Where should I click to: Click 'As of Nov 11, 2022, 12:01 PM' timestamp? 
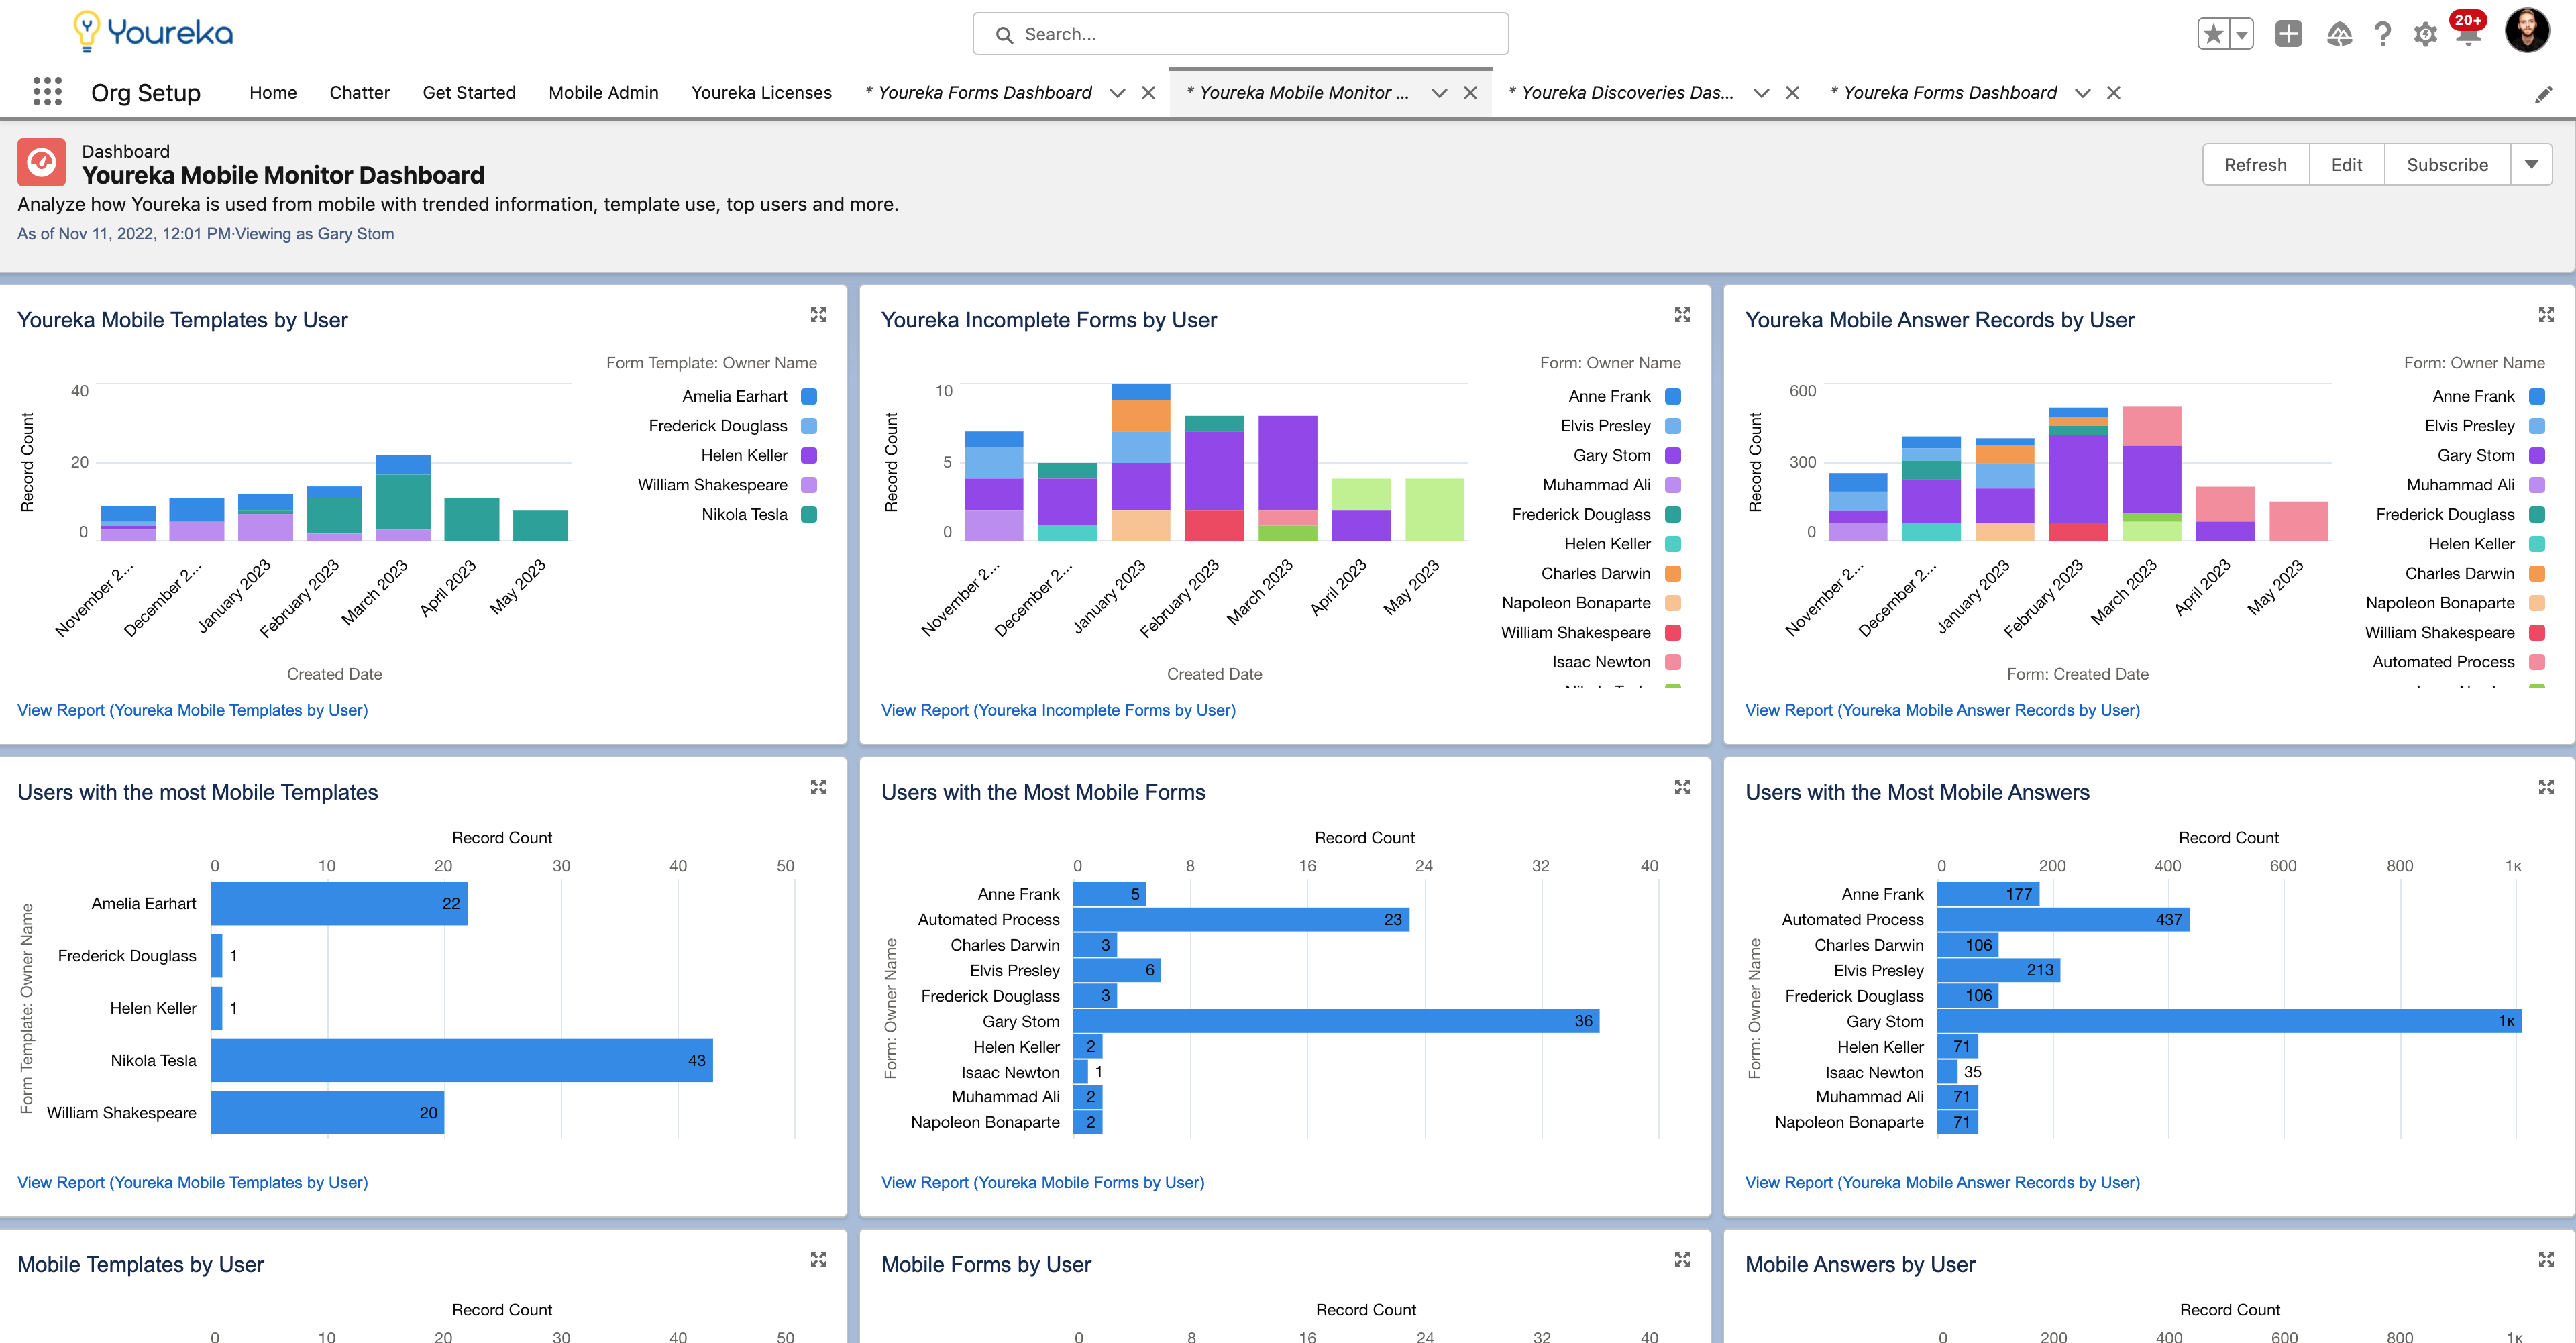[x=124, y=234]
